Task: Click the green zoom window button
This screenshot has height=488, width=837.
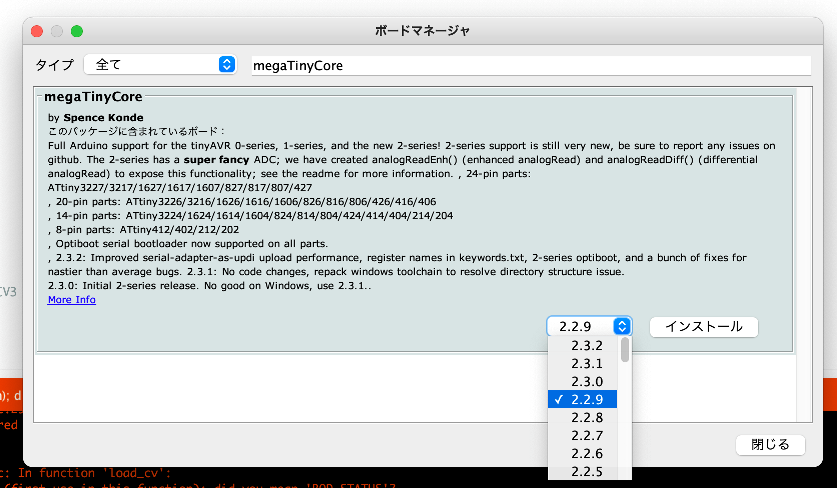Action: [77, 31]
